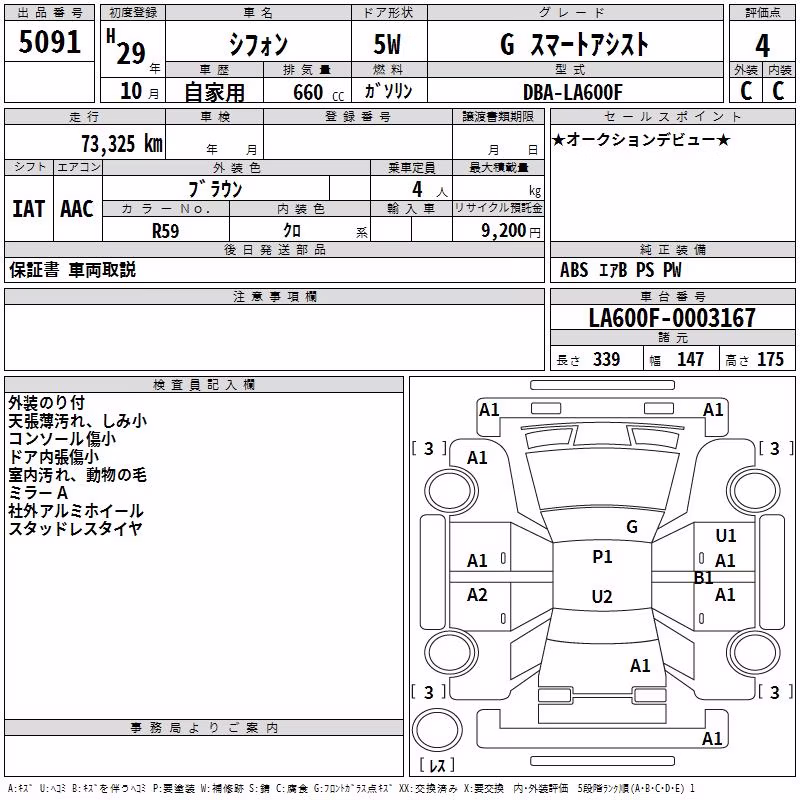
Task: Click inspector note 社外アルミホイール
Action: [x=76, y=510]
